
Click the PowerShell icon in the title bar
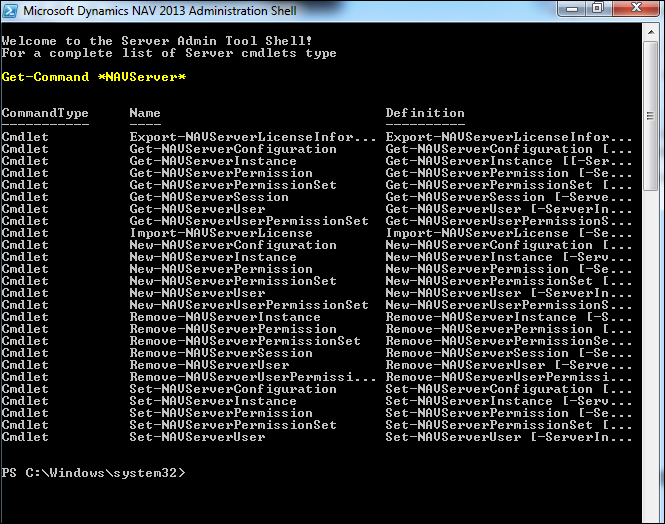point(10,11)
